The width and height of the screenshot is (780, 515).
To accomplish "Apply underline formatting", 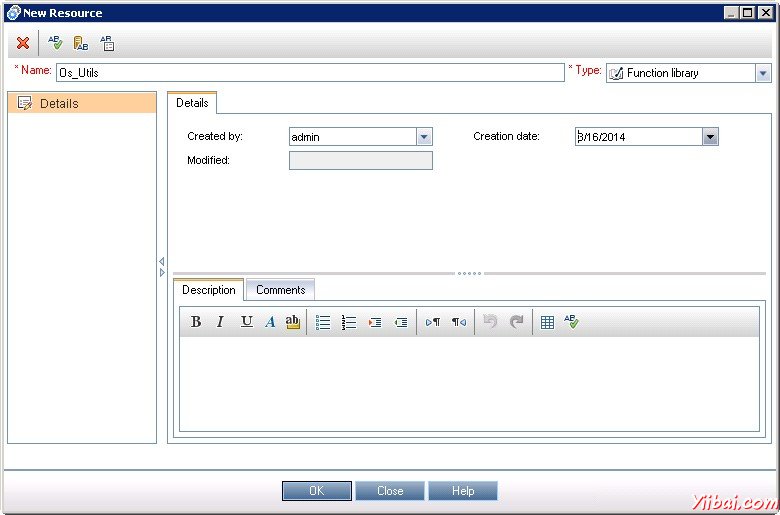I will [246, 322].
